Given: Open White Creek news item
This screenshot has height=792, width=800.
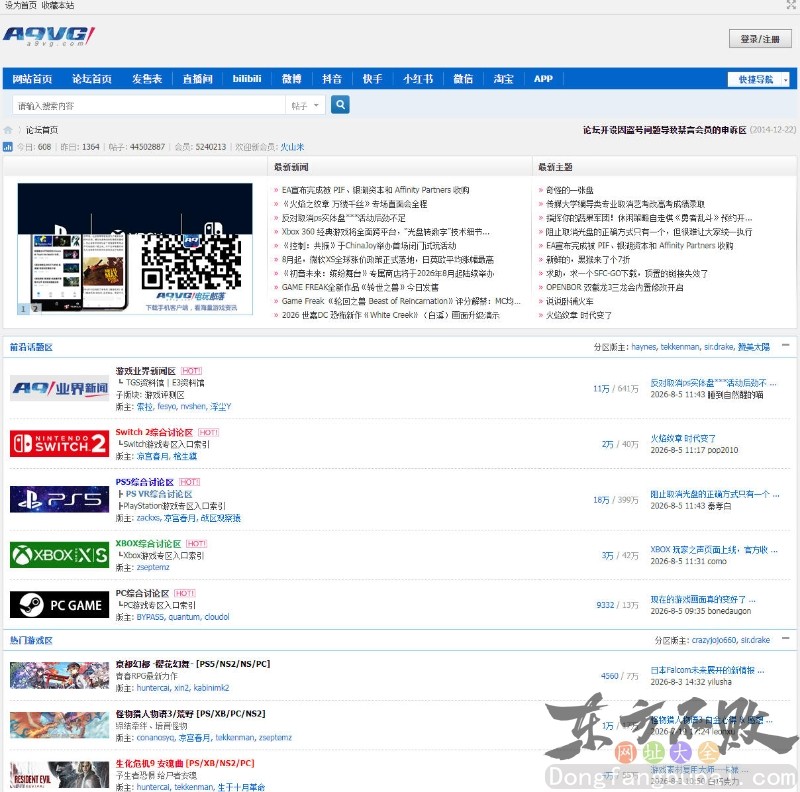Looking at the screenshot, I should (x=390, y=315).
